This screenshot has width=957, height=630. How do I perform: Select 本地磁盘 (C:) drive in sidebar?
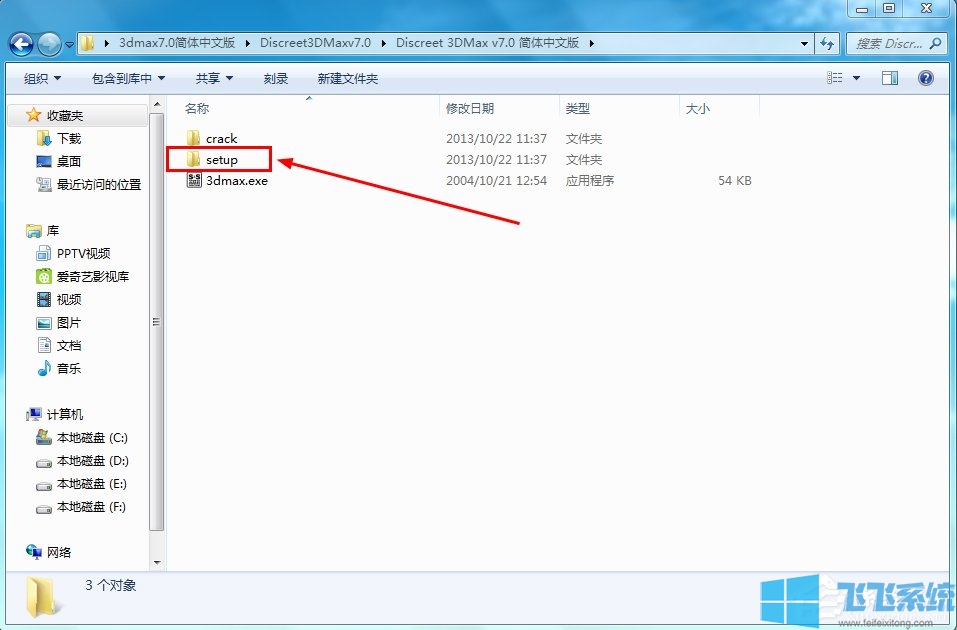[91, 438]
